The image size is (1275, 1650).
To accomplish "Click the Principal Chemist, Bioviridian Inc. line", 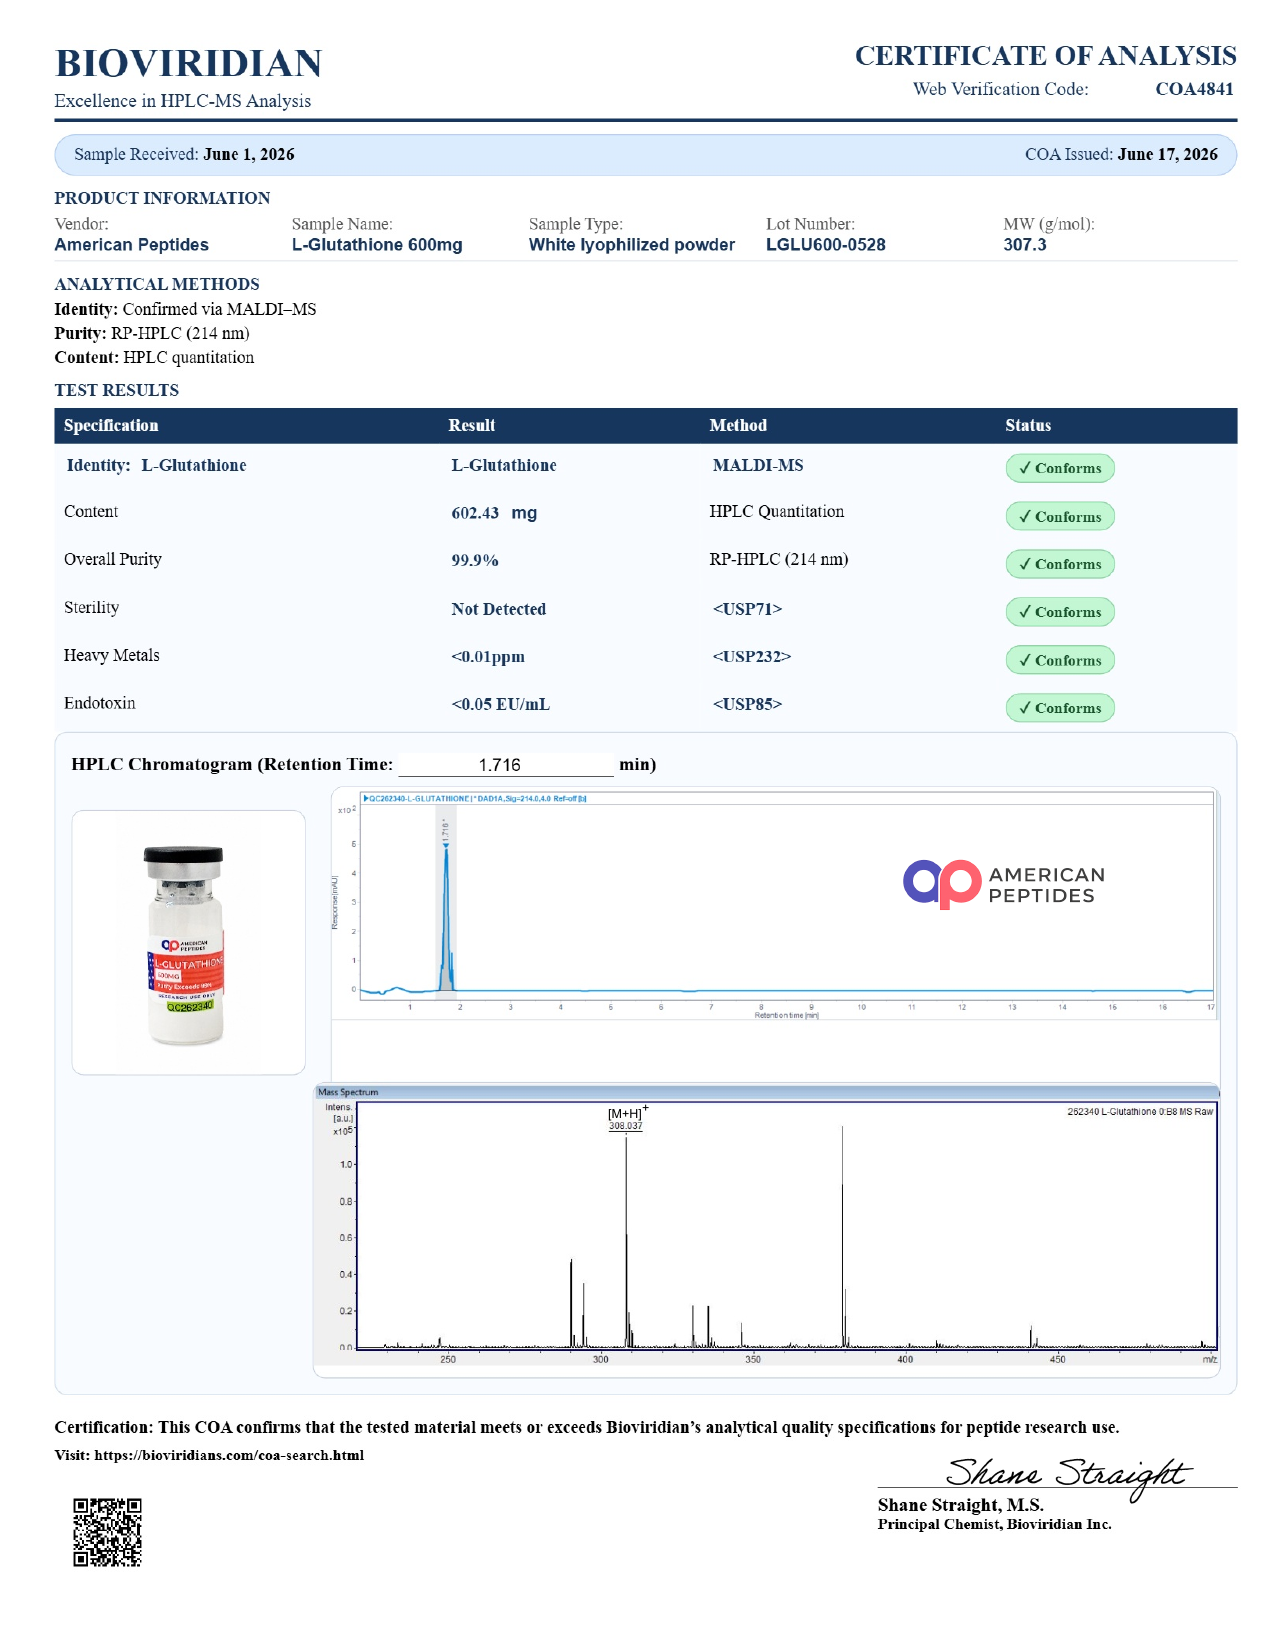I will pyautogui.click(x=995, y=1524).
